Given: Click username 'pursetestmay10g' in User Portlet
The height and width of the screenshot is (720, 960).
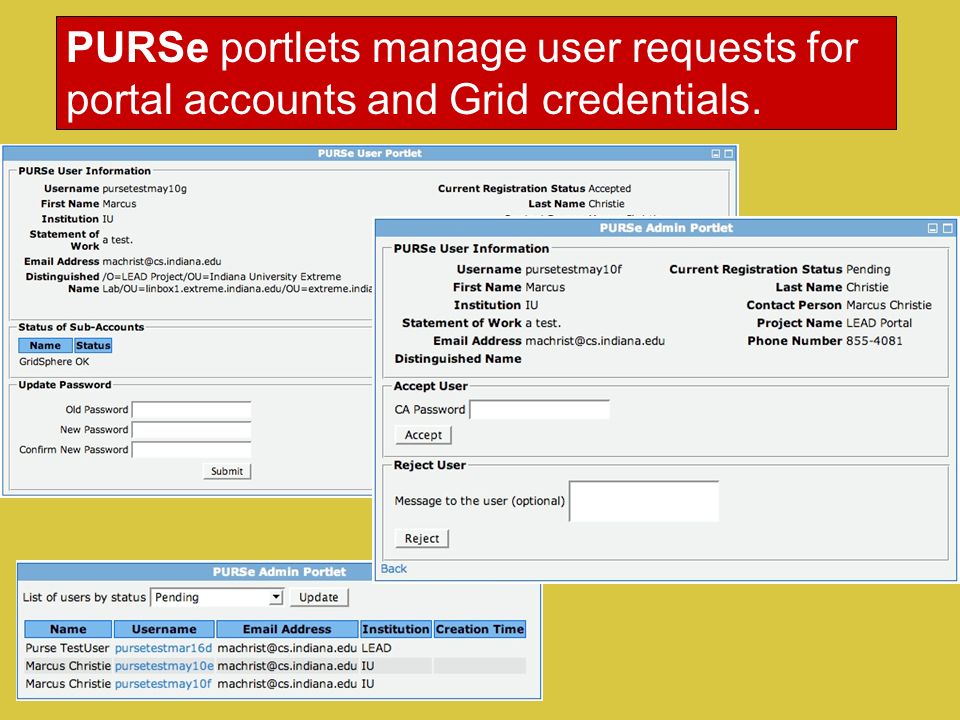Looking at the screenshot, I should click(144, 189).
